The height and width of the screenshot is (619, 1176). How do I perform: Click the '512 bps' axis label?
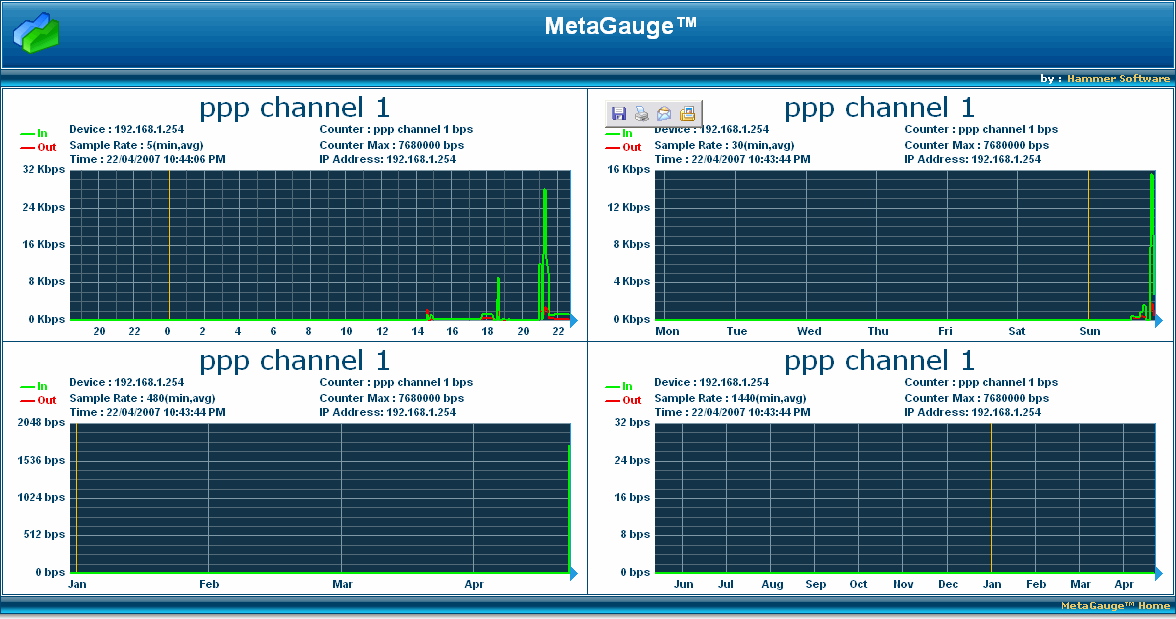(44, 534)
